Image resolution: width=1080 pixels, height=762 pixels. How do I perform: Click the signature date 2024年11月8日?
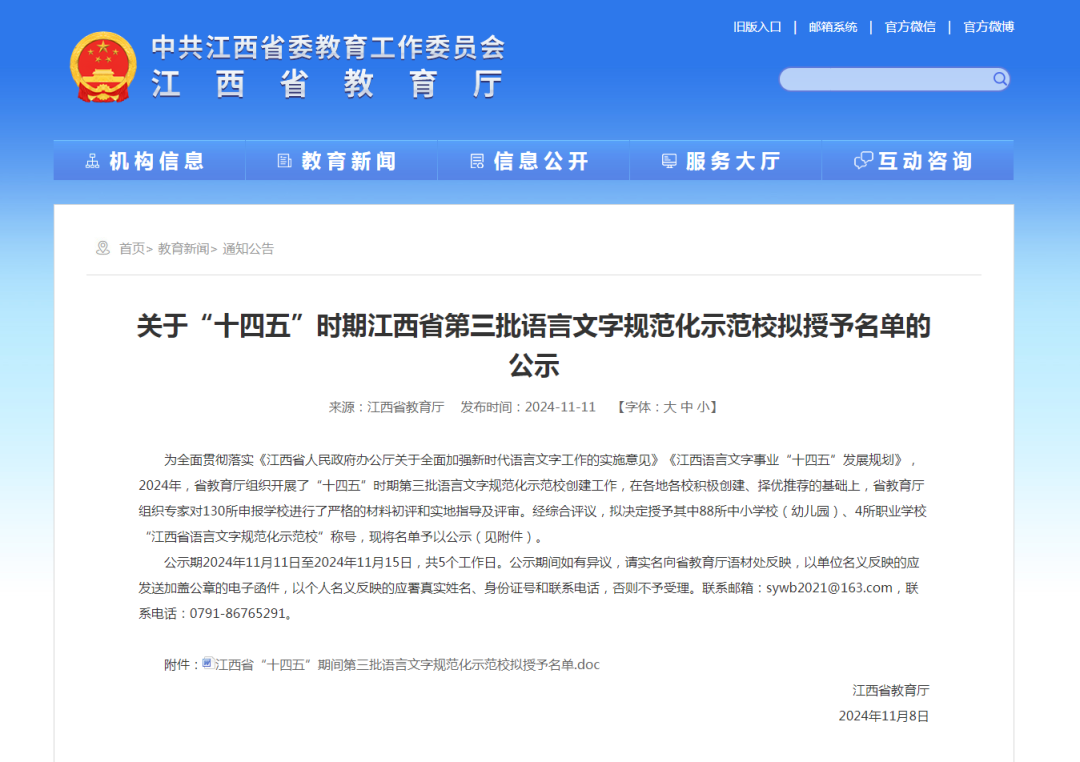pos(884,716)
